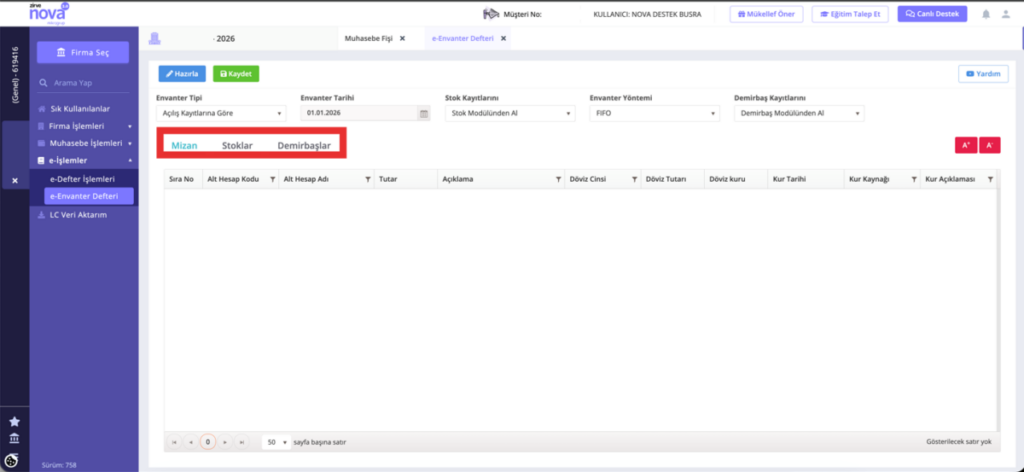The image size is (1024, 472).
Task: Click the current page number 0
Action: point(208,442)
